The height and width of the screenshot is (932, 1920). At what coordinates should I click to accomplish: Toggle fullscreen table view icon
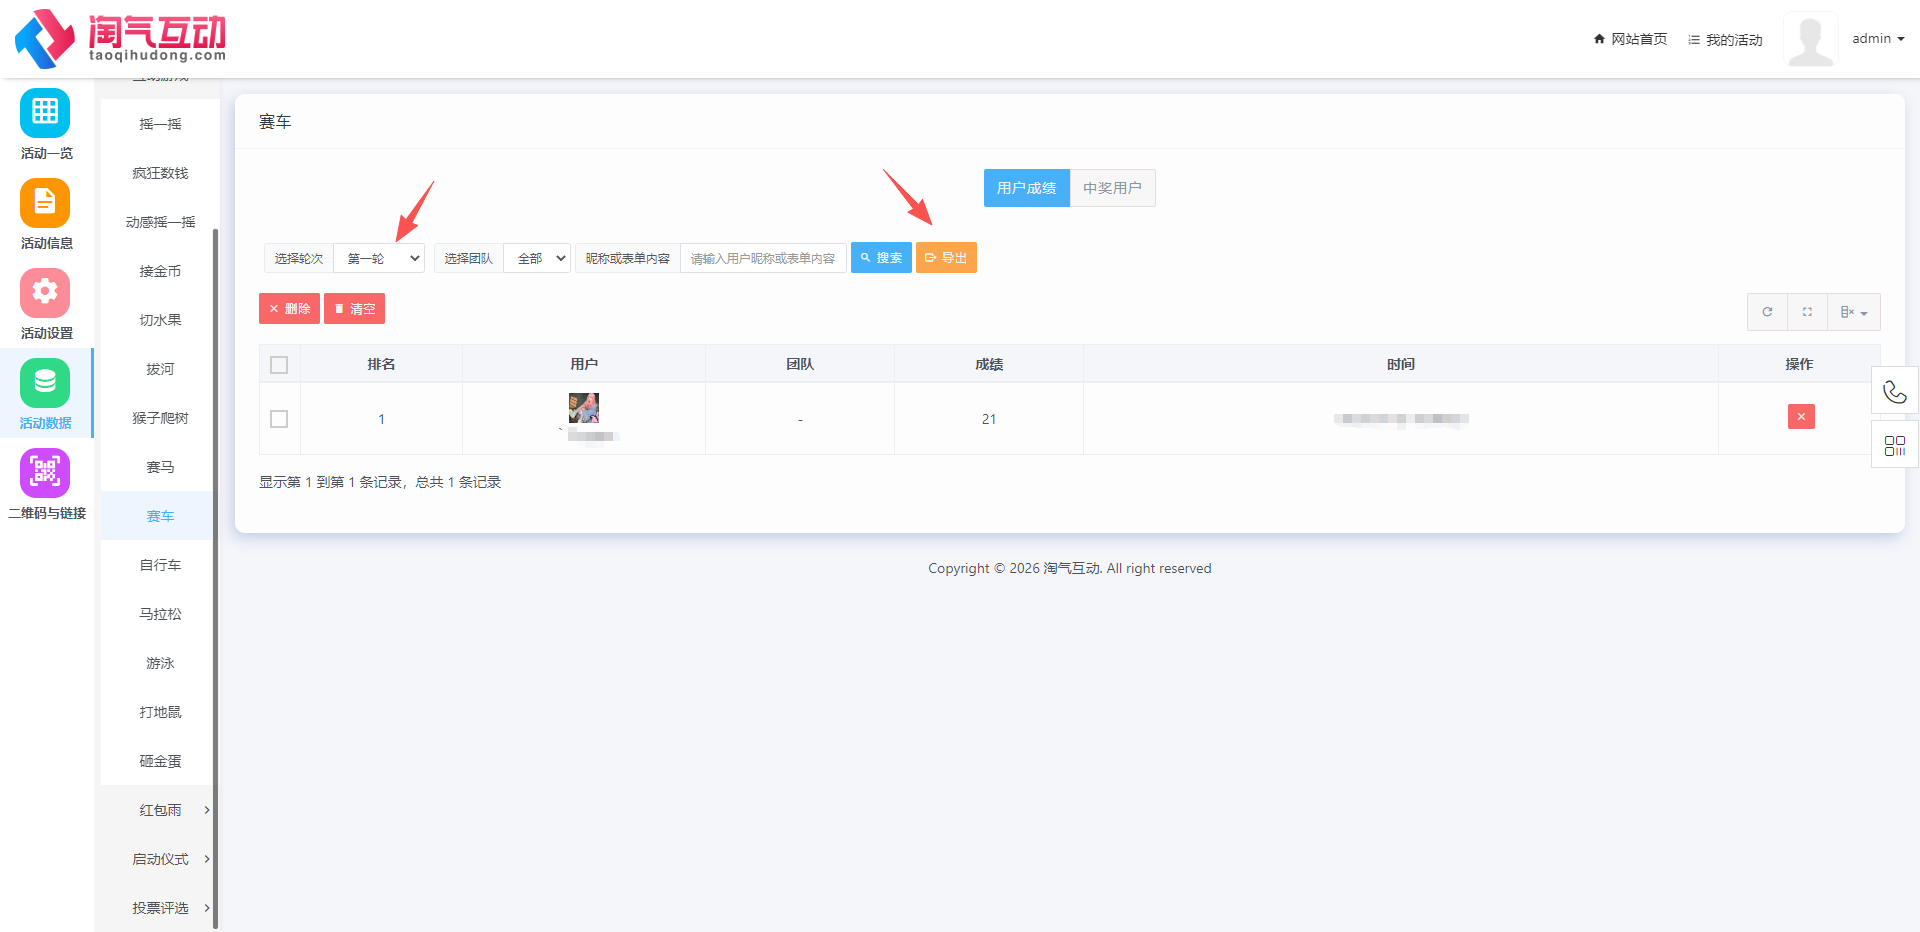pos(1807,312)
